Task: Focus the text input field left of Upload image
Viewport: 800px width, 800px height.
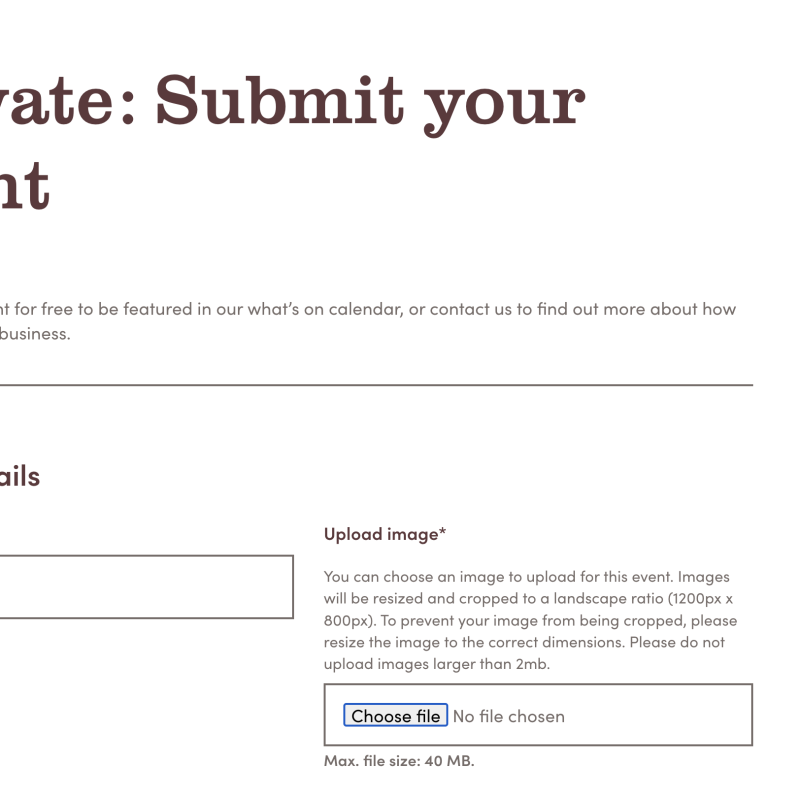Action: coord(146,587)
